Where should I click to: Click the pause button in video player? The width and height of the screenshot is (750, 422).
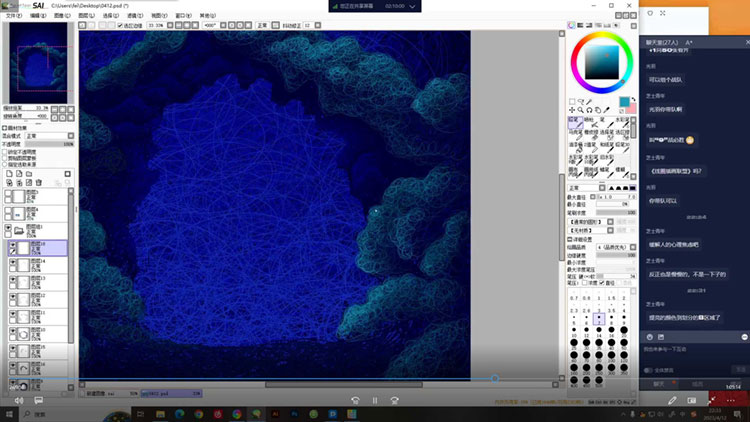pos(375,400)
